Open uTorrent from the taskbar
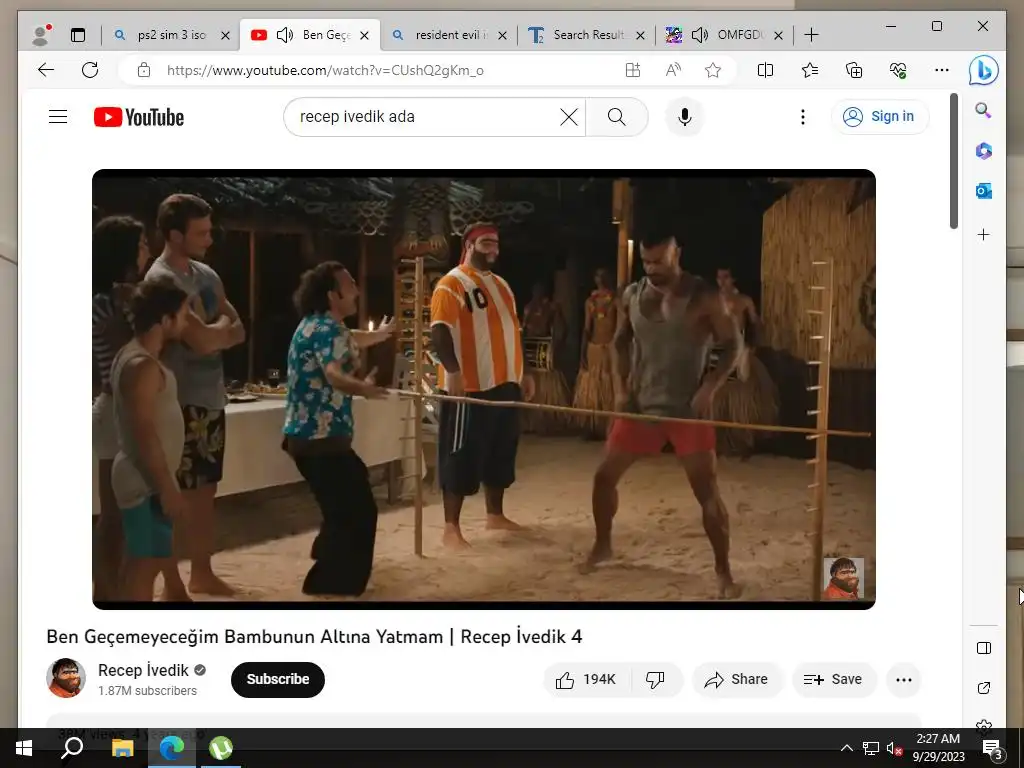 click(221, 748)
